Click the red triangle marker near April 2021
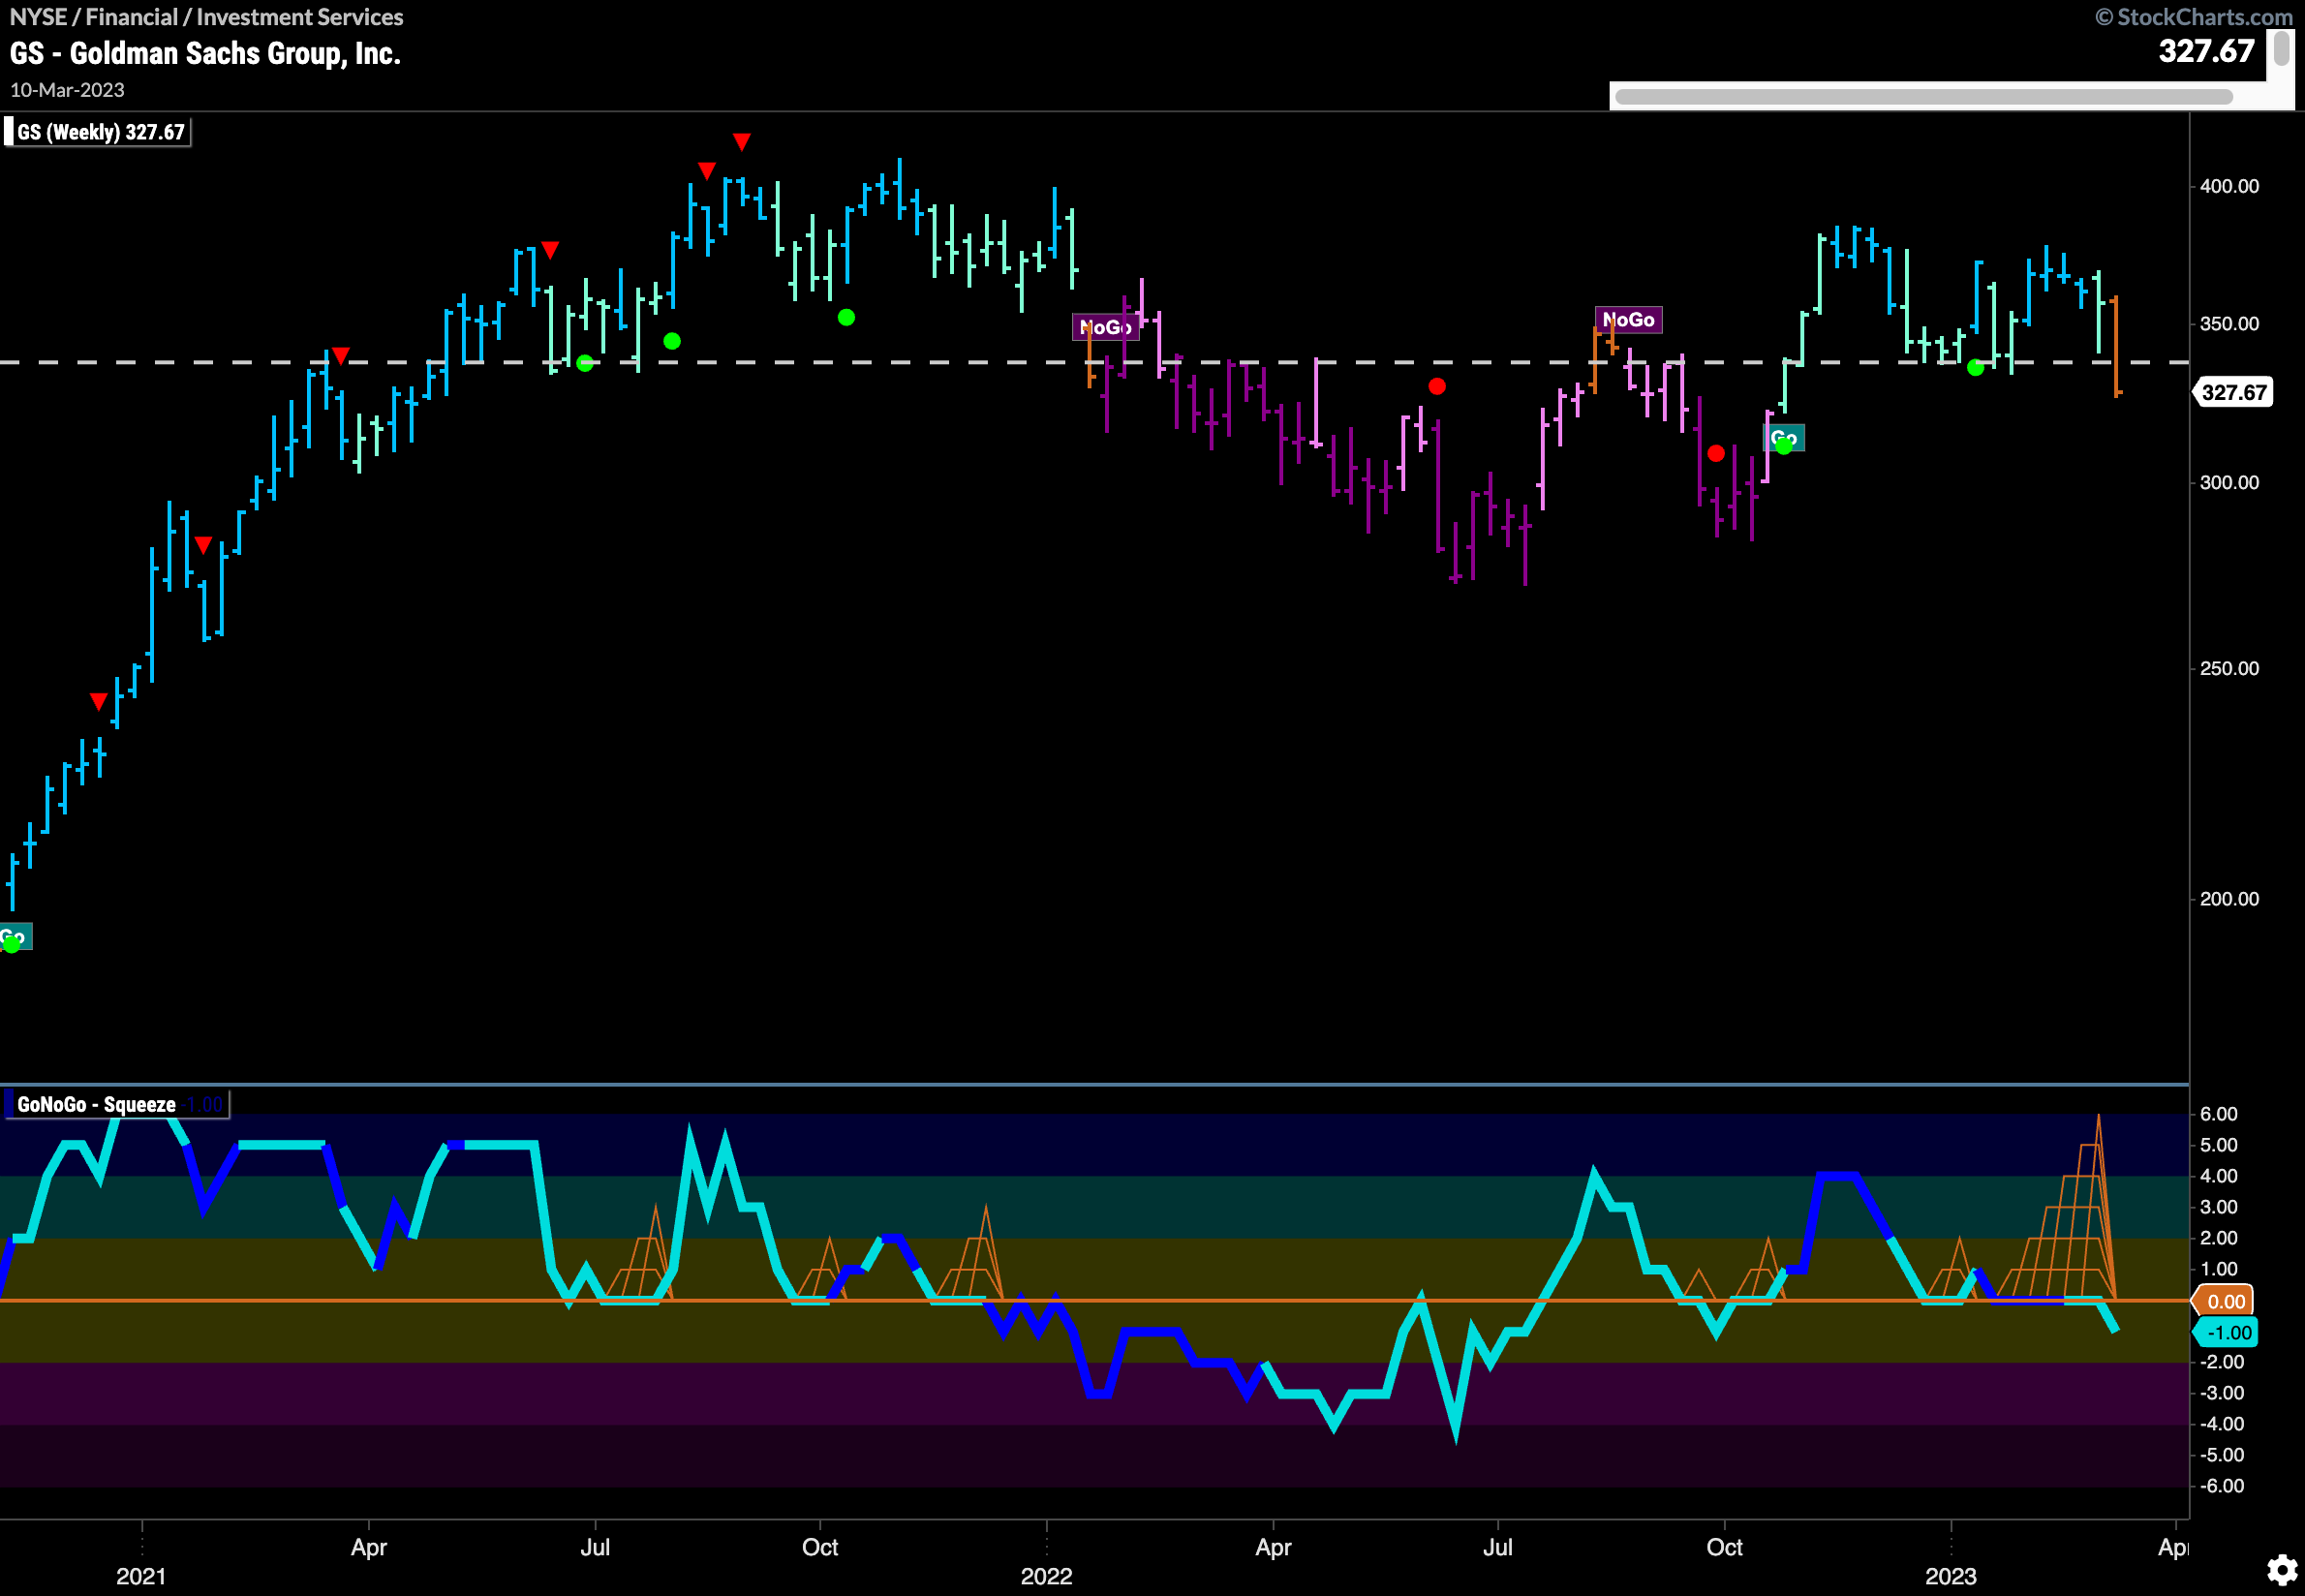This screenshot has height=1596, width=2305. coord(340,356)
